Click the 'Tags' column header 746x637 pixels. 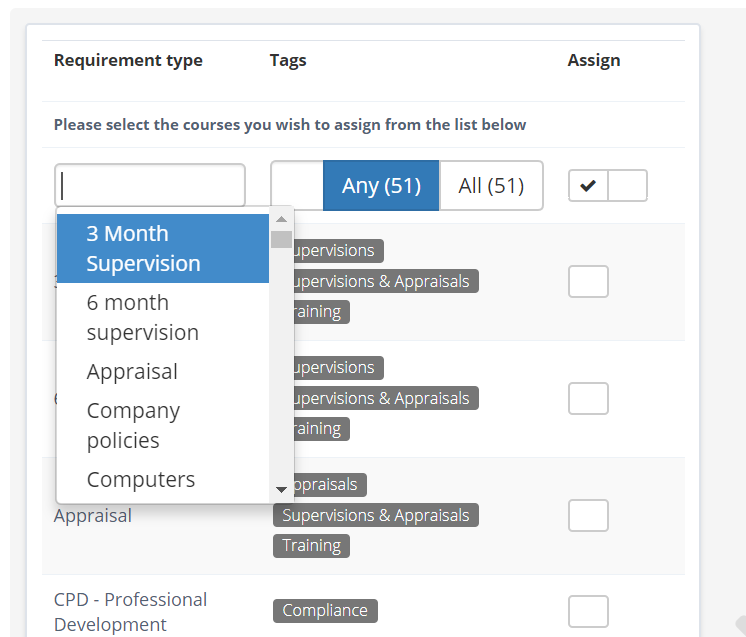[x=288, y=60]
